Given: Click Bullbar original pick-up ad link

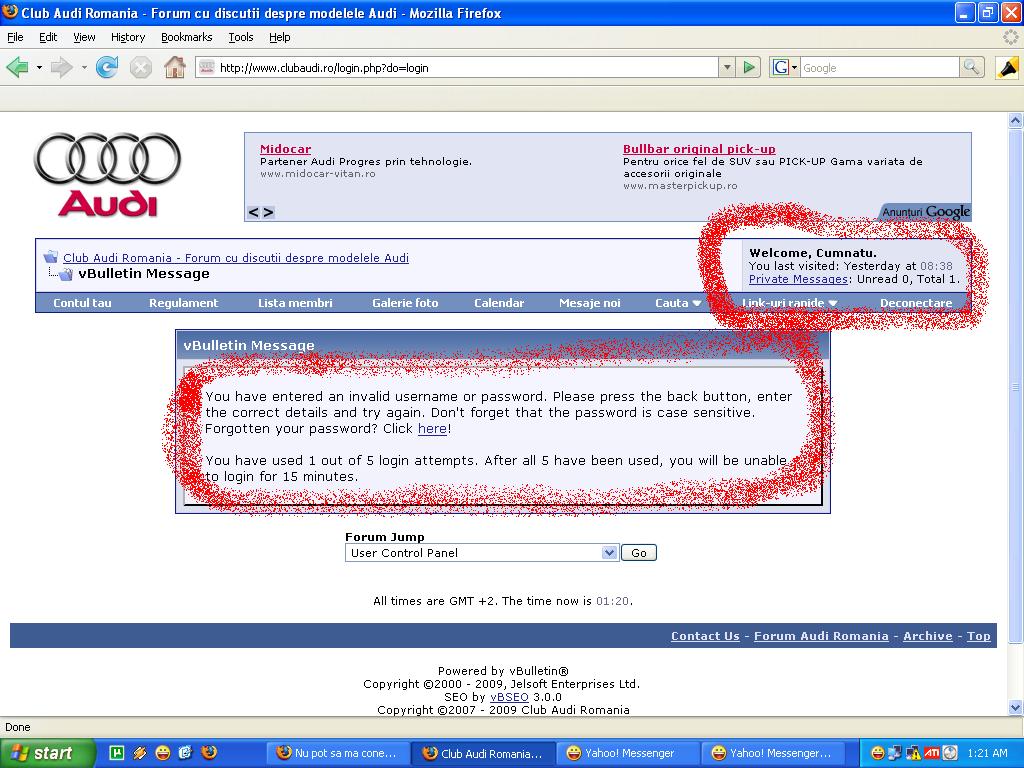Looking at the screenshot, I should 699,149.
